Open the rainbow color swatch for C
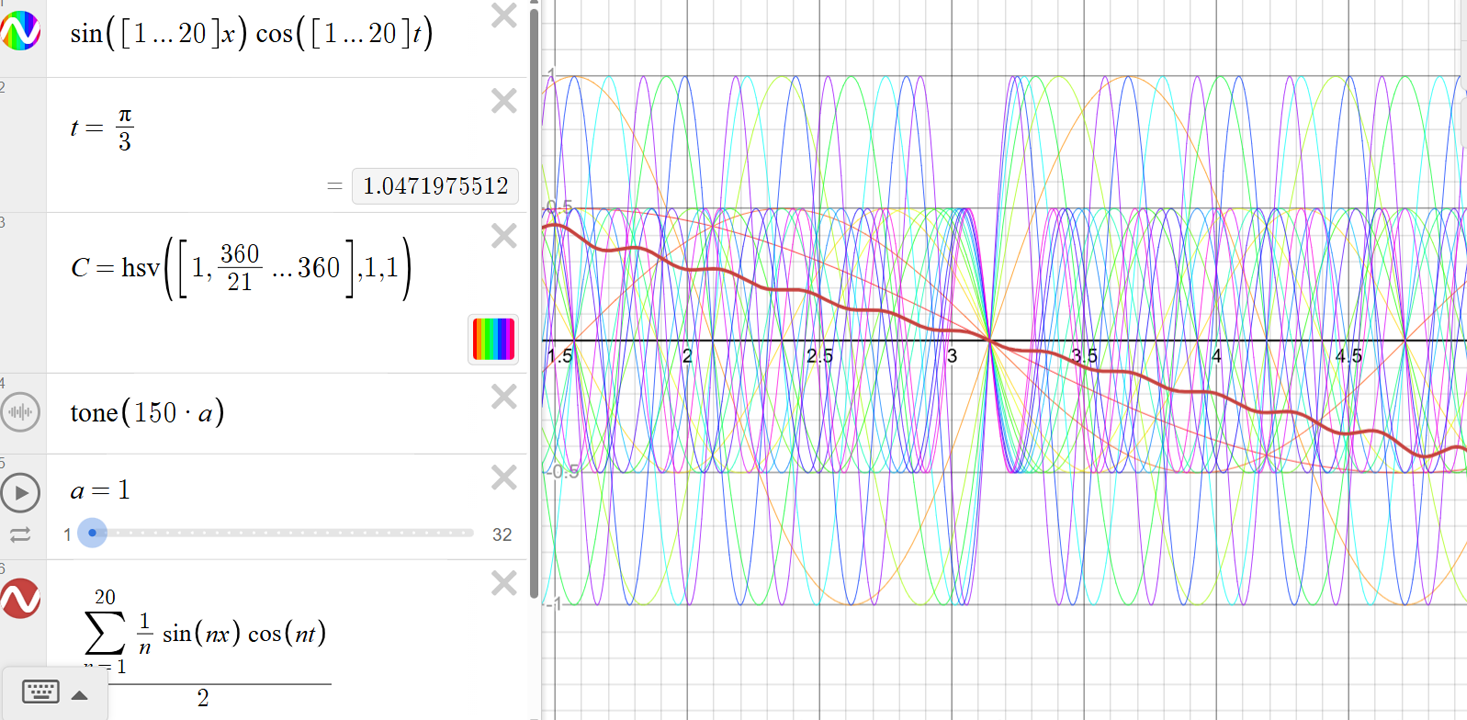The height and width of the screenshot is (720, 1467). (492, 339)
